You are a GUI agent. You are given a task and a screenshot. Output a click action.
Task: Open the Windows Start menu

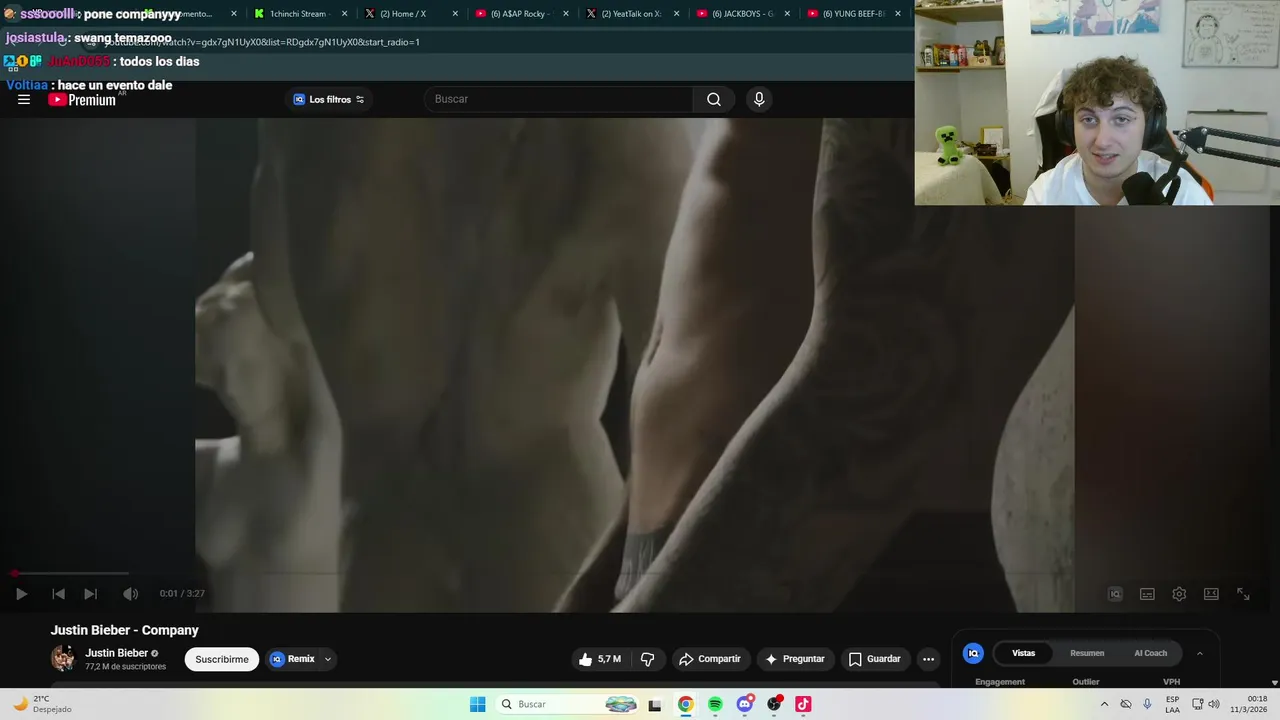(x=478, y=704)
